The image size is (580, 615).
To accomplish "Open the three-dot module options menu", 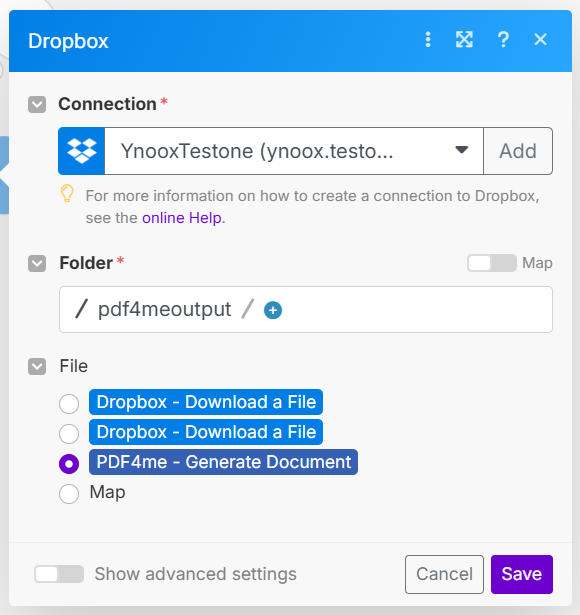I will click(428, 40).
